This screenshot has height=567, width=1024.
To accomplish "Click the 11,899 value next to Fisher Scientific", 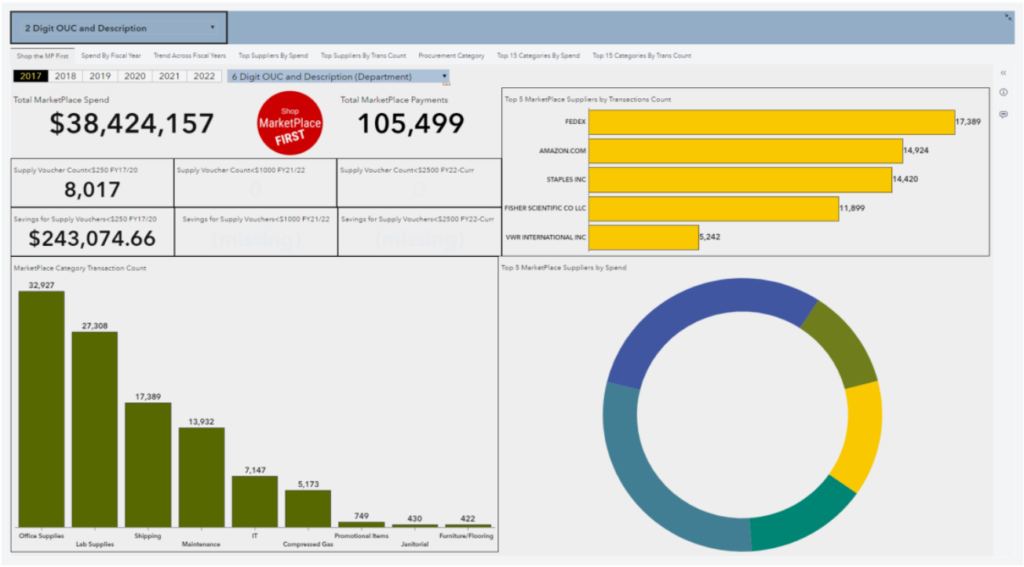I will [x=852, y=208].
